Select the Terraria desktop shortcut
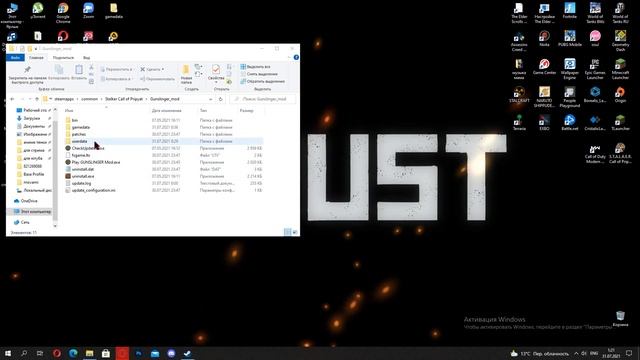Screen dimensions: 640x360 (x=519, y=122)
